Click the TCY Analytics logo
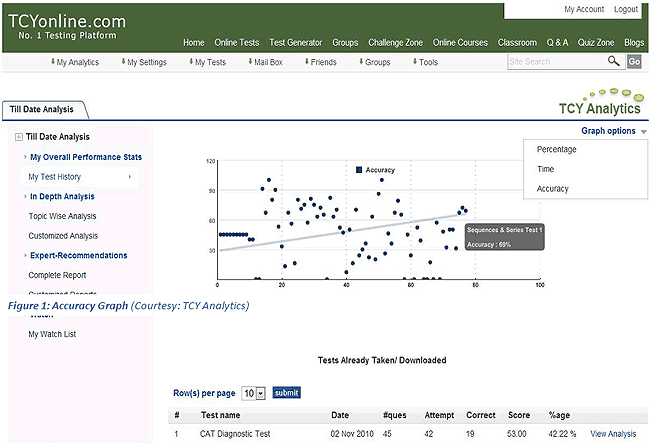Image resolution: width=650 pixels, height=447 pixels. 600,102
